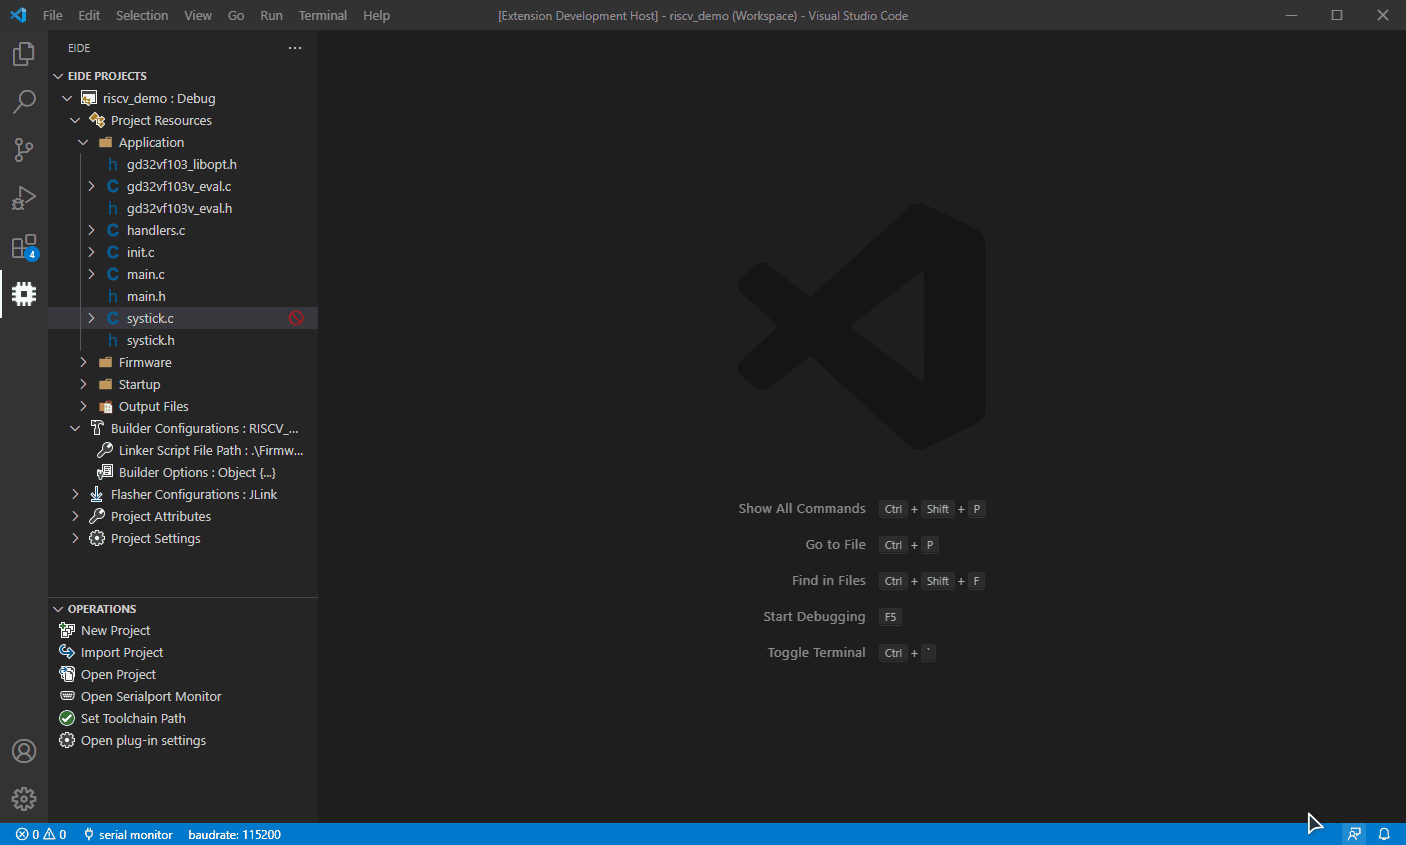Viewport: 1406px width, 845px height.
Task: Click New Project operation
Action: pyautogui.click(x=115, y=630)
